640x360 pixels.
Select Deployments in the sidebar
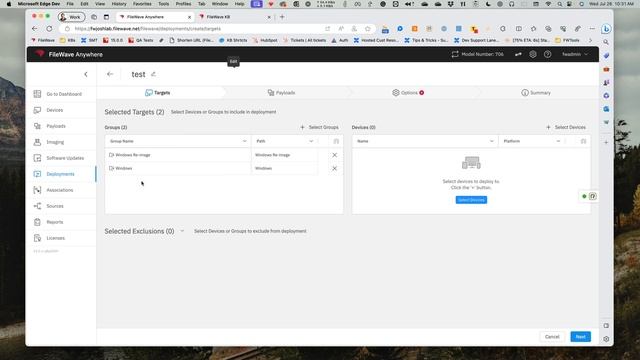tap(60, 174)
